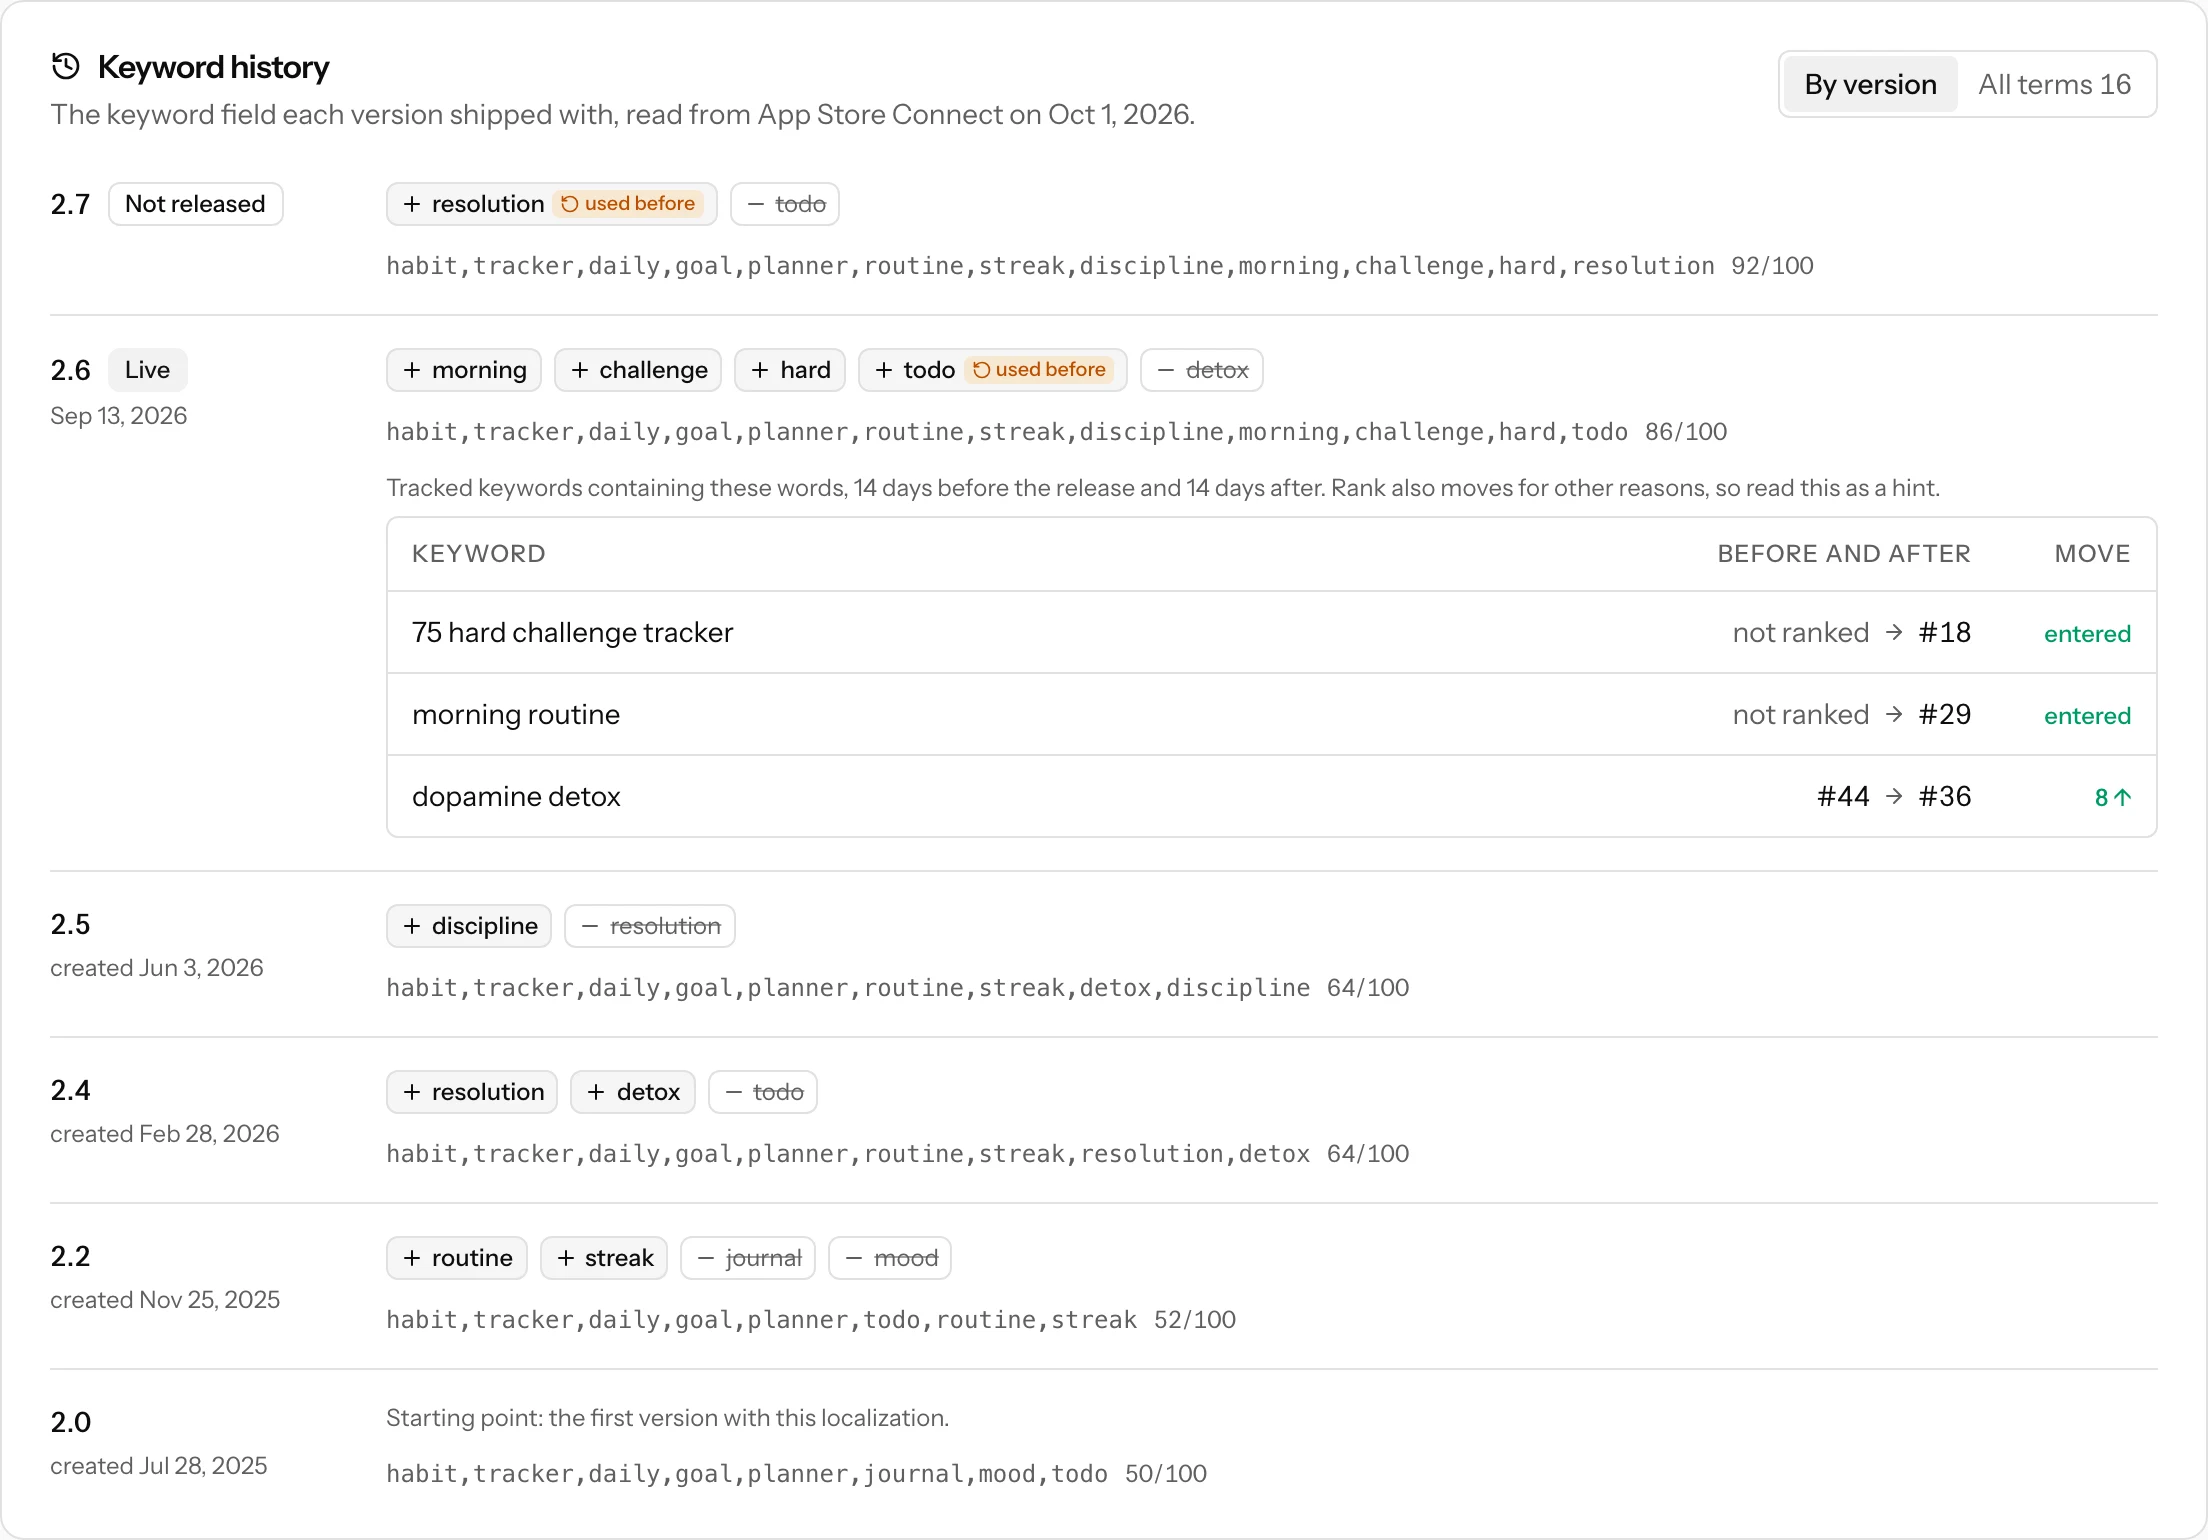Click the version 2.6 keyword string 86/100

(1057, 432)
